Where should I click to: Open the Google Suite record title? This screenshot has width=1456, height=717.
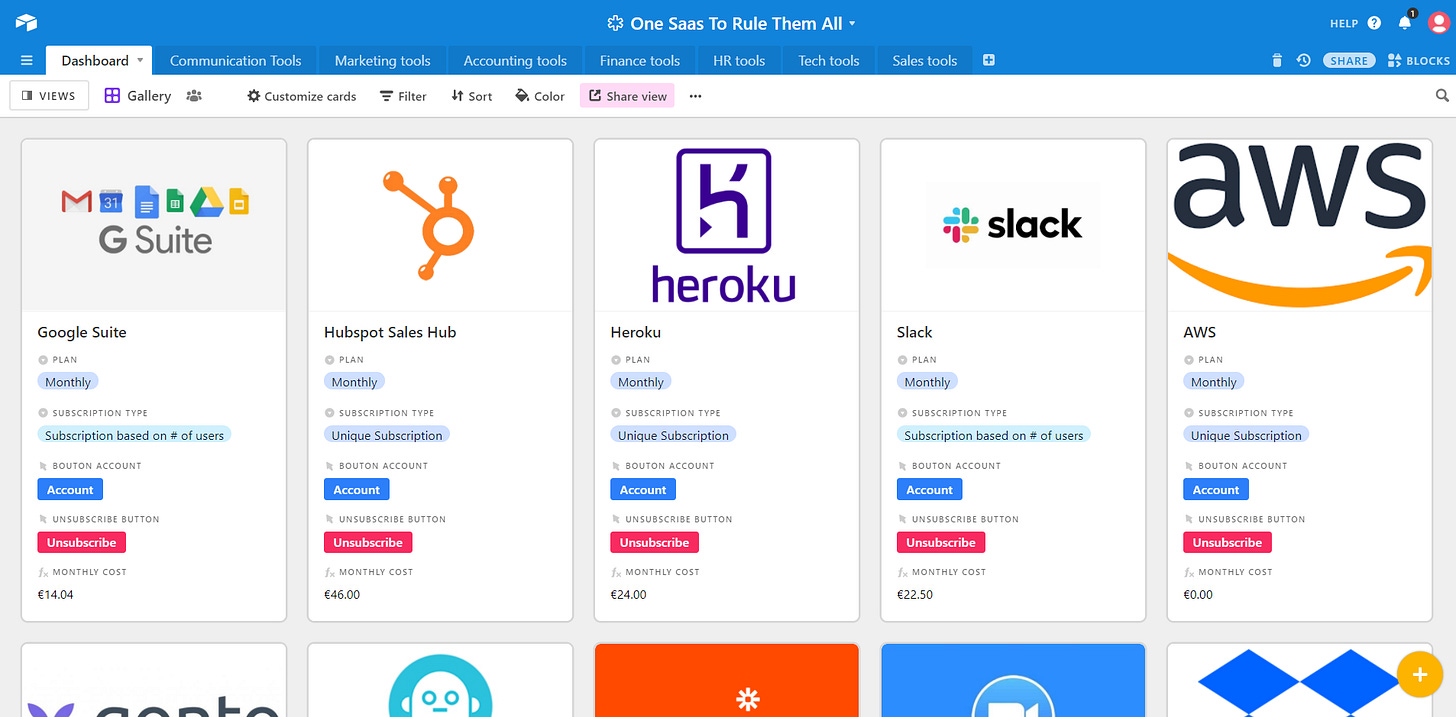[x=82, y=332]
